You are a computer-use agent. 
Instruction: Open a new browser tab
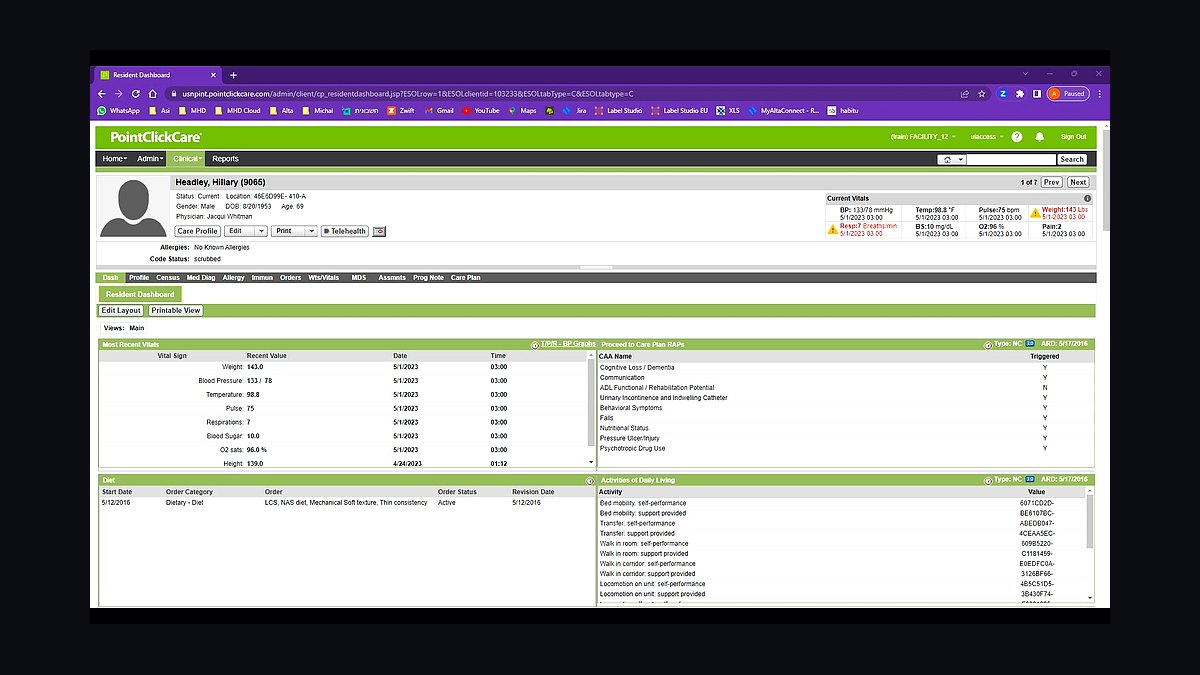[x=234, y=75]
